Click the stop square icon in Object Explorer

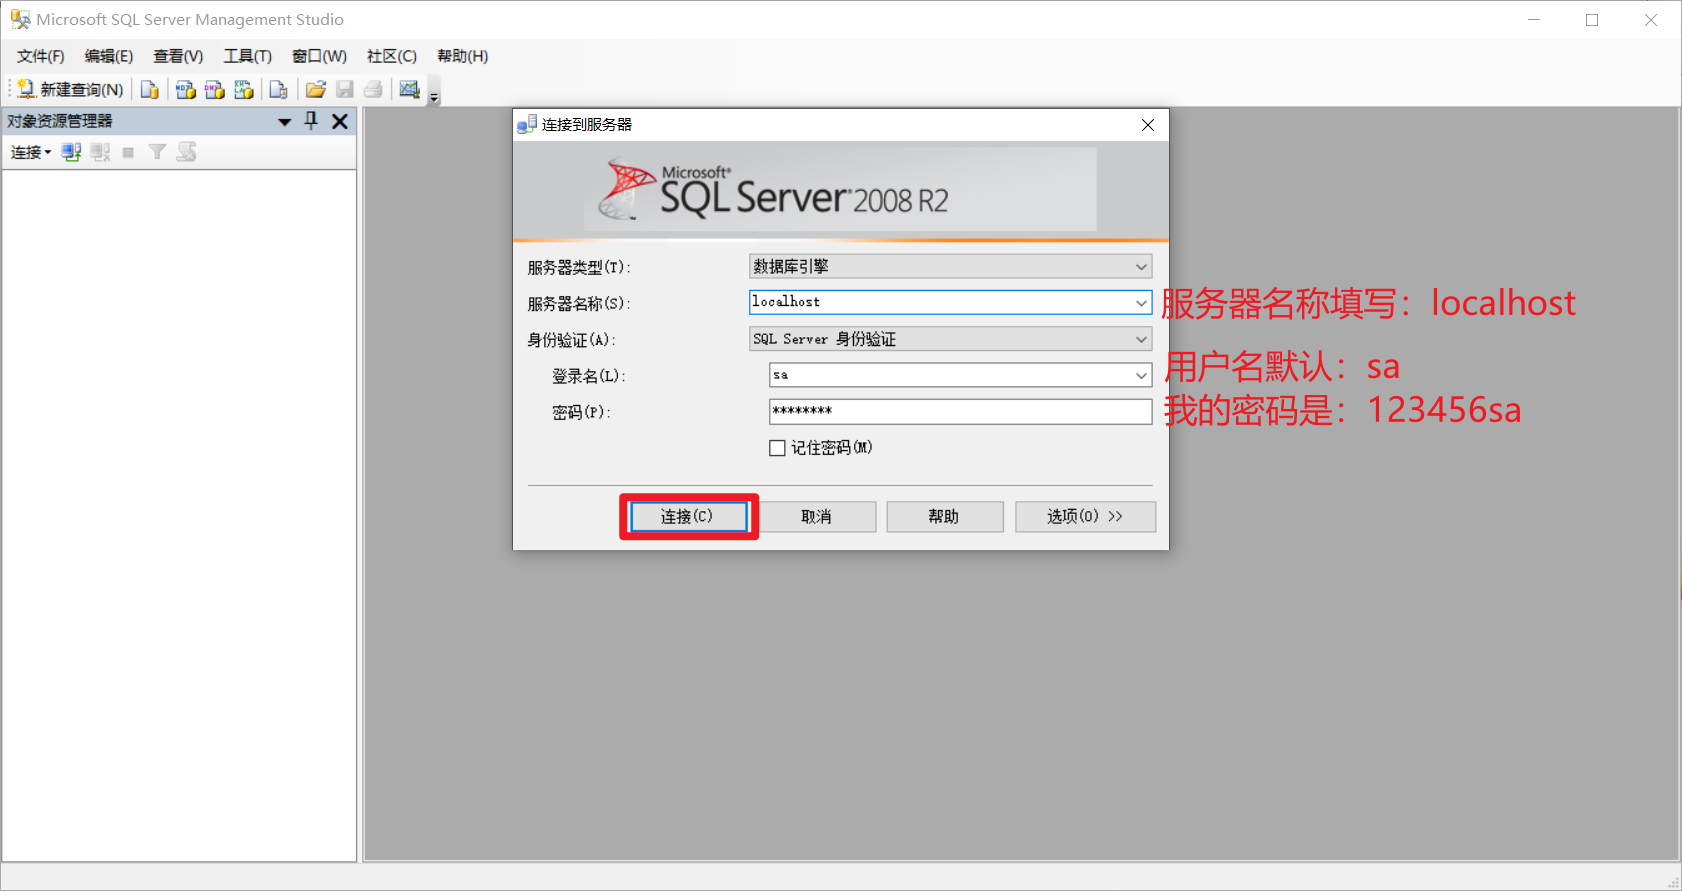pyautogui.click(x=128, y=152)
